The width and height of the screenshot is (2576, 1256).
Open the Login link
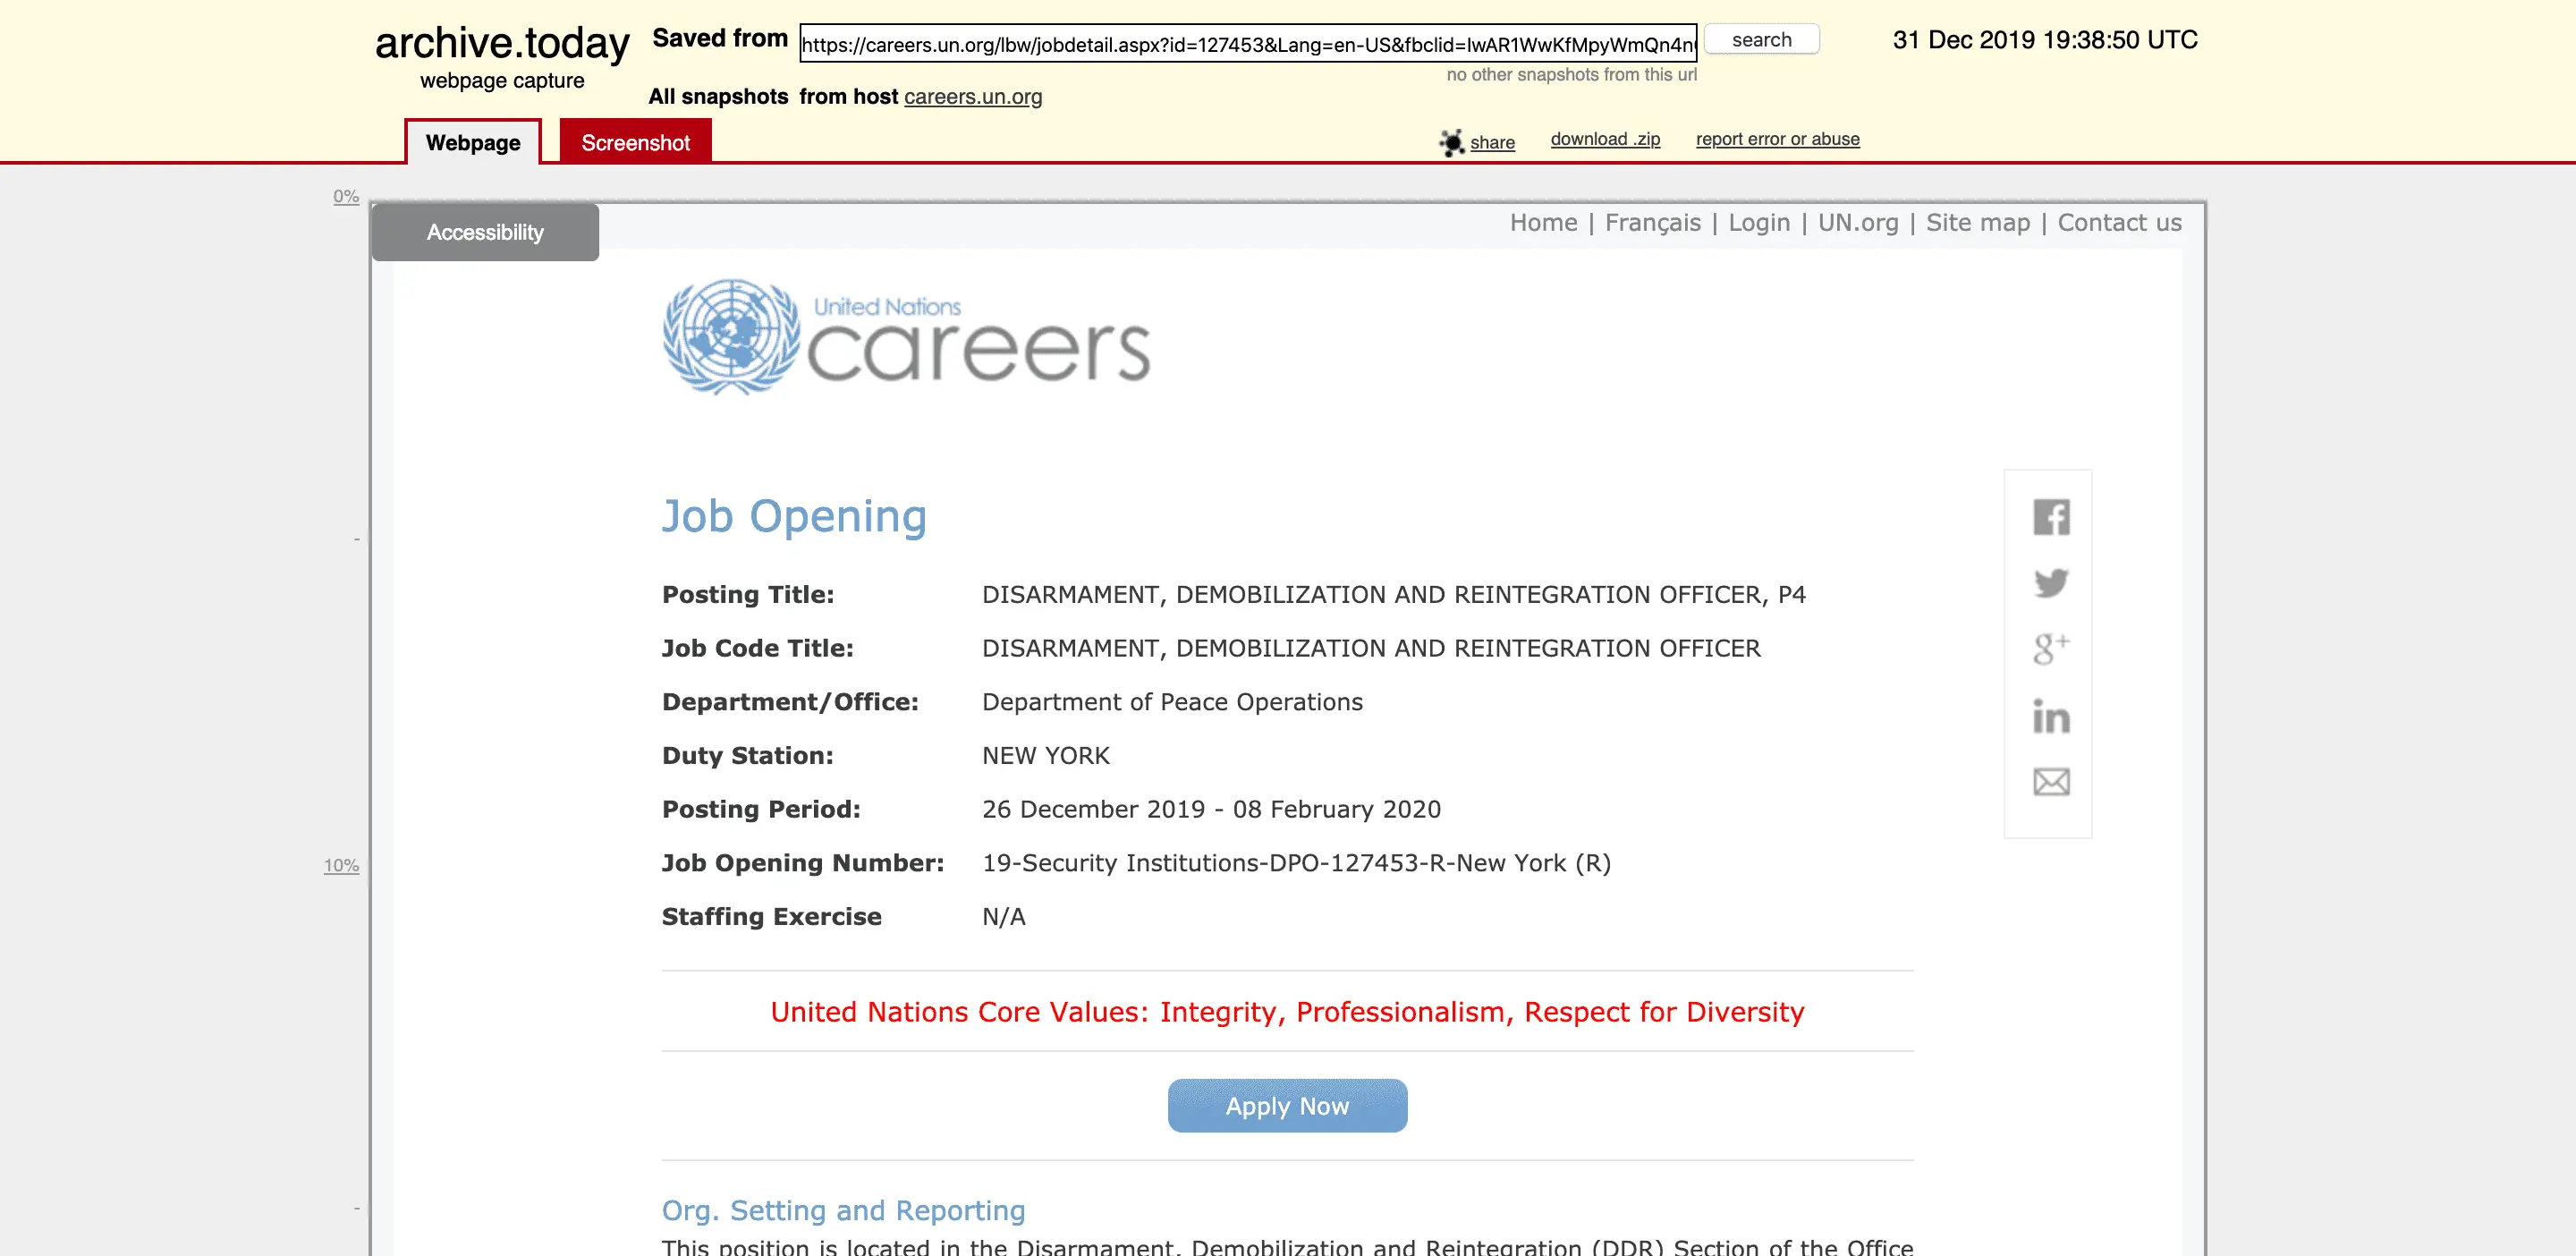pyautogui.click(x=1758, y=223)
